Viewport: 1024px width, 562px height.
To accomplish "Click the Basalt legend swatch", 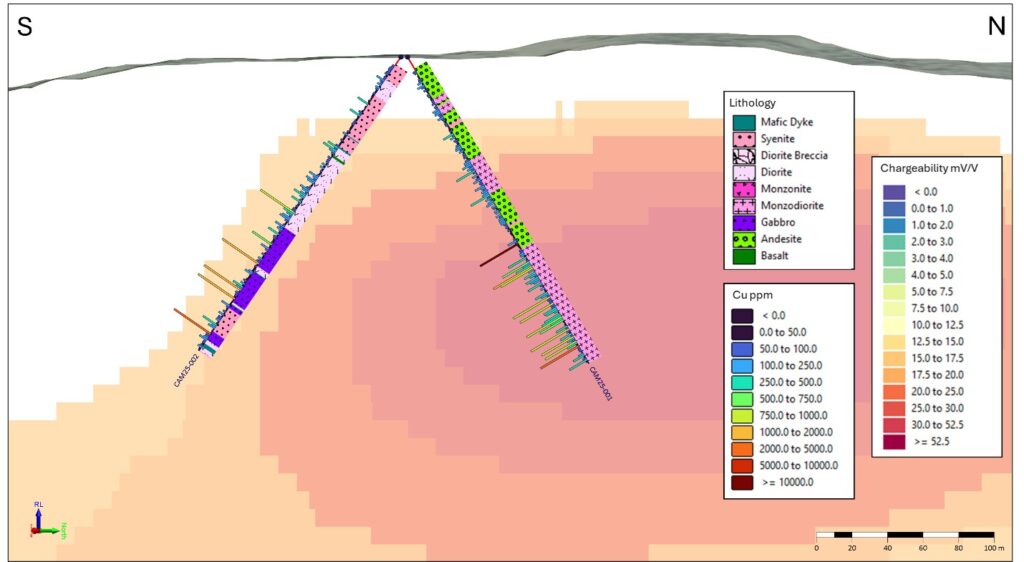I will click(743, 256).
